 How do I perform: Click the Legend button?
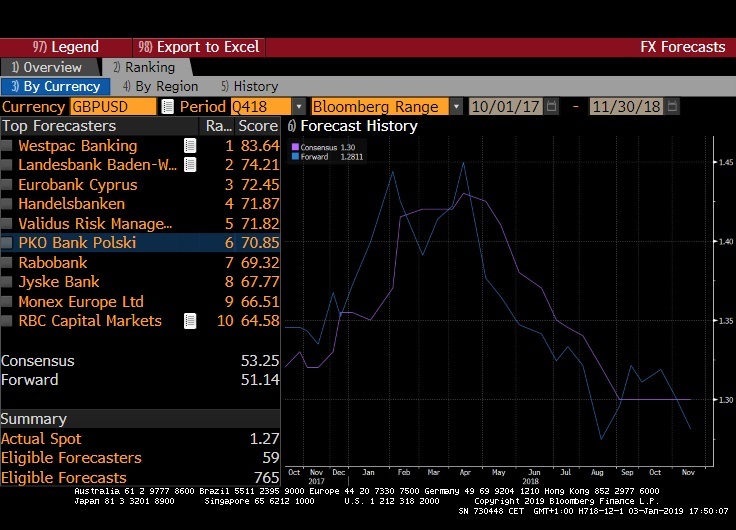(x=66, y=47)
